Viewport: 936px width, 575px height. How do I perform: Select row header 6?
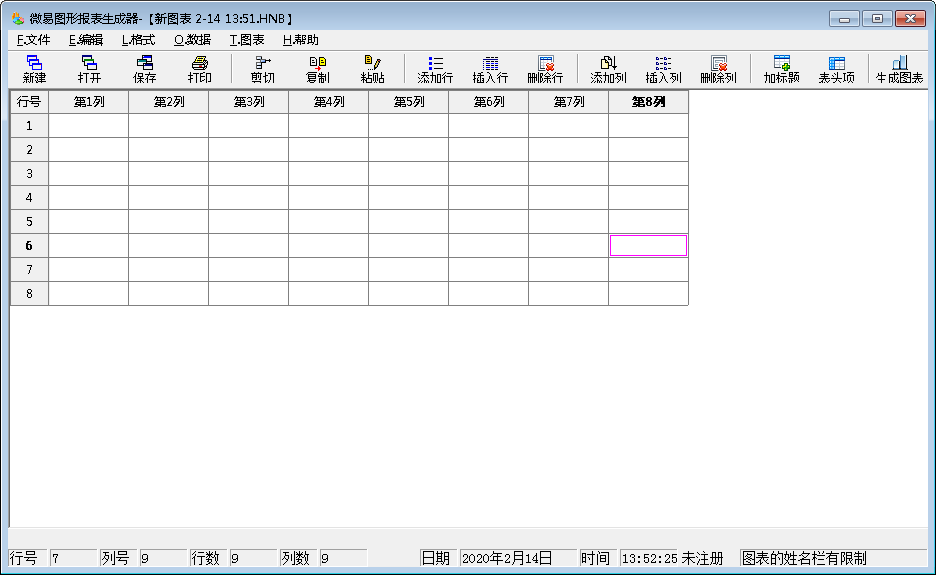point(29,245)
